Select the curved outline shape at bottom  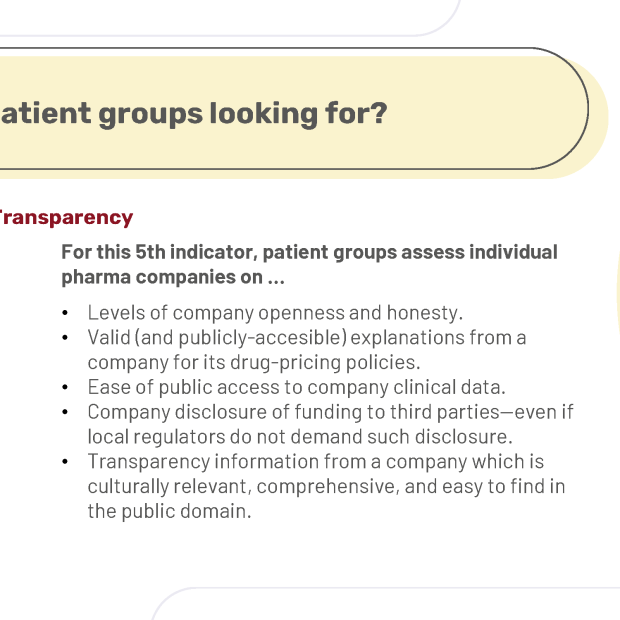pos(386,603)
